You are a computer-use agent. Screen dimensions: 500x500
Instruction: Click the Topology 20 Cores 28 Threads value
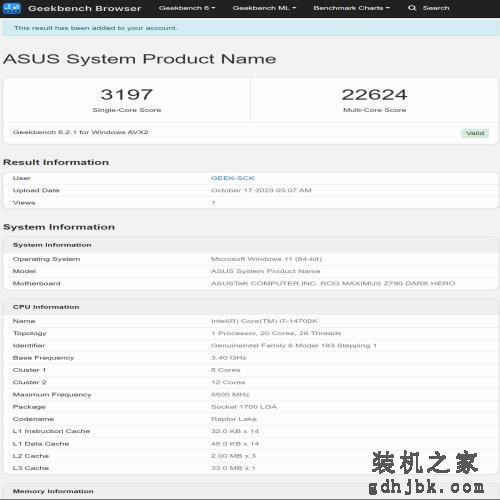click(276, 333)
